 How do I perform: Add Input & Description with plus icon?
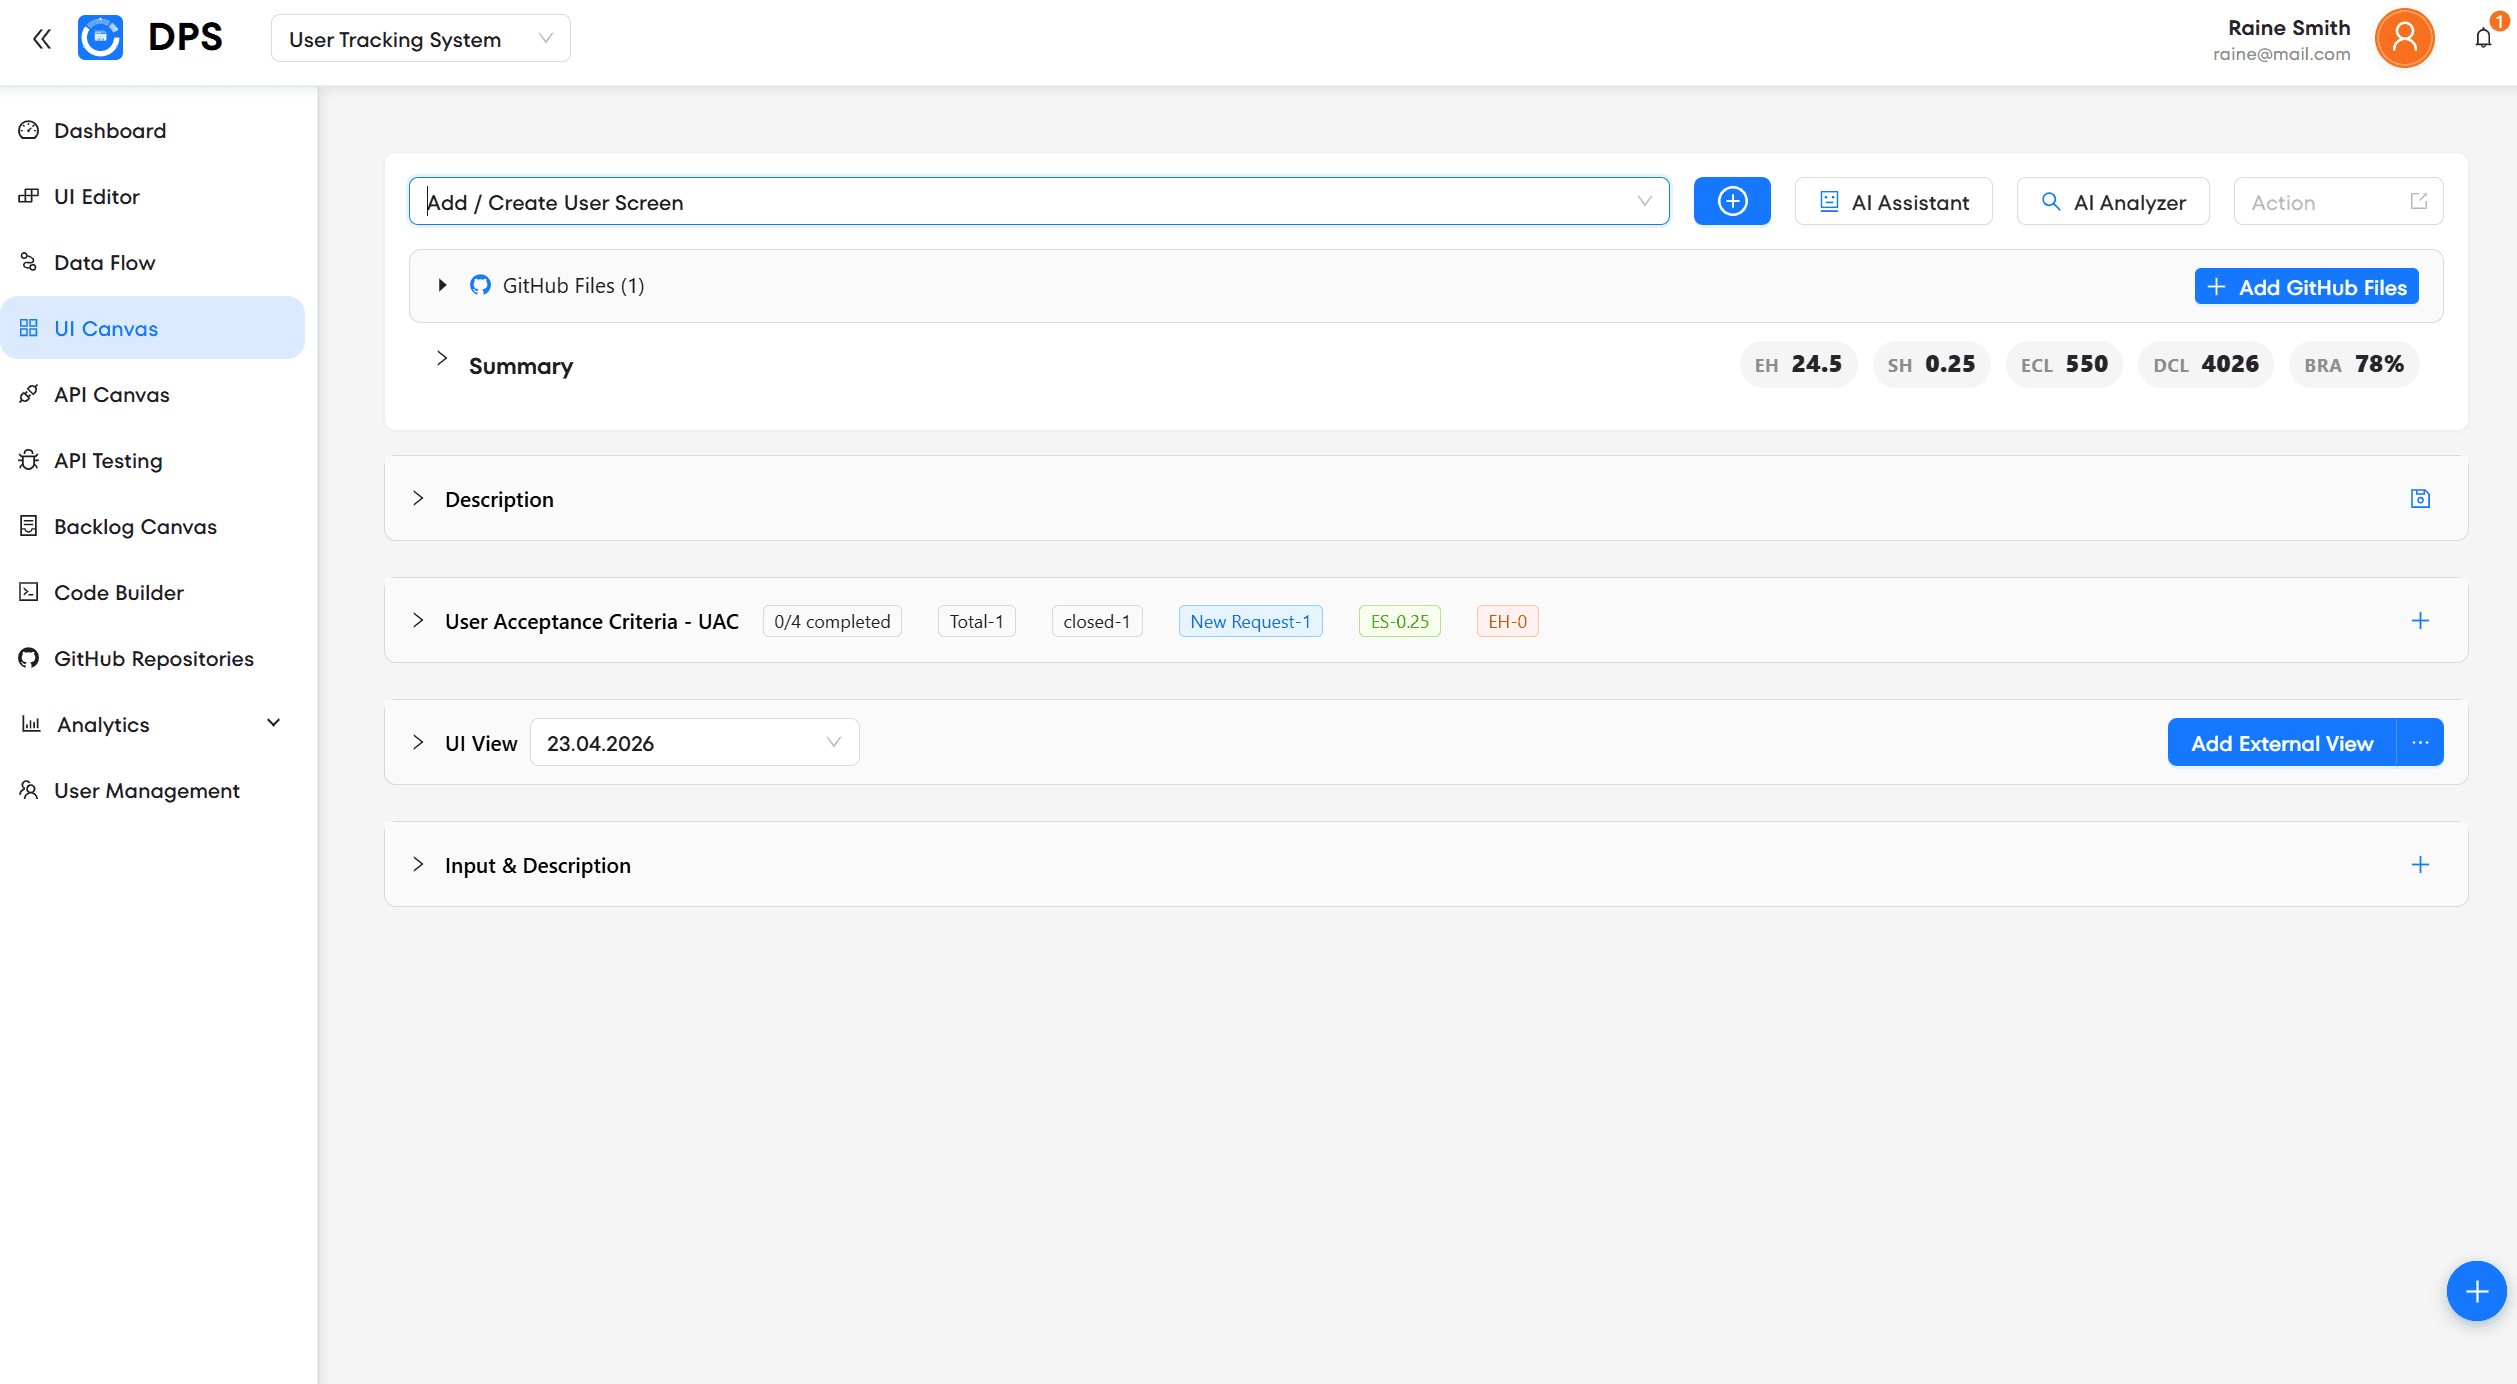point(2420,865)
